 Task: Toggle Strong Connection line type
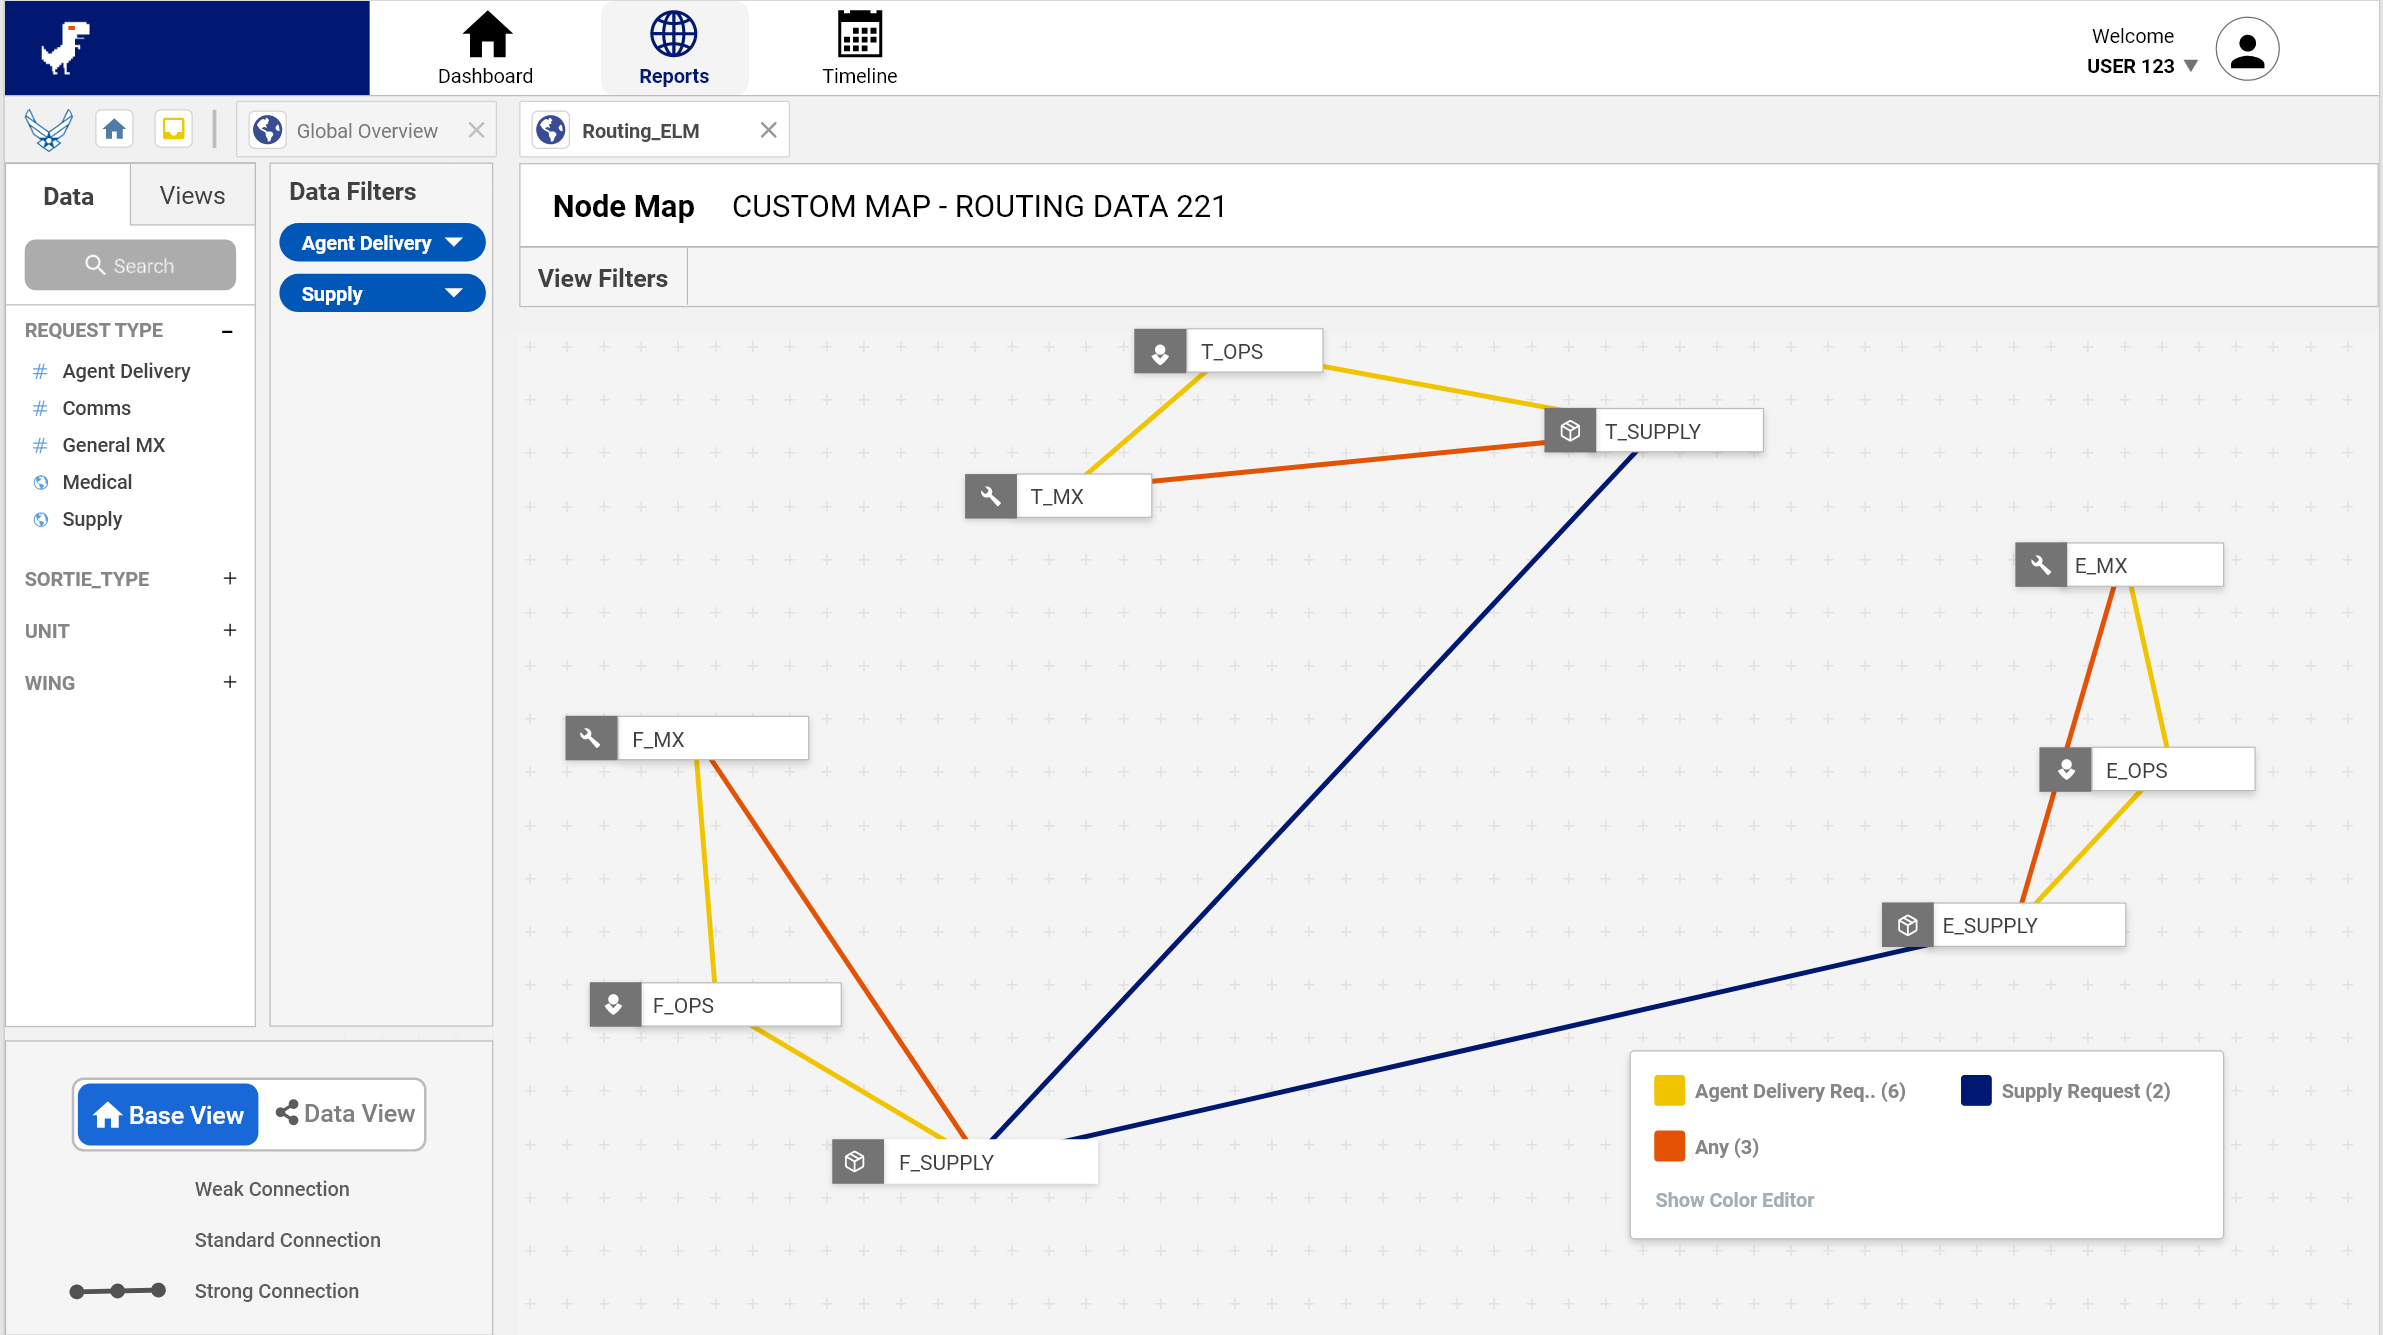[x=118, y=1291]
